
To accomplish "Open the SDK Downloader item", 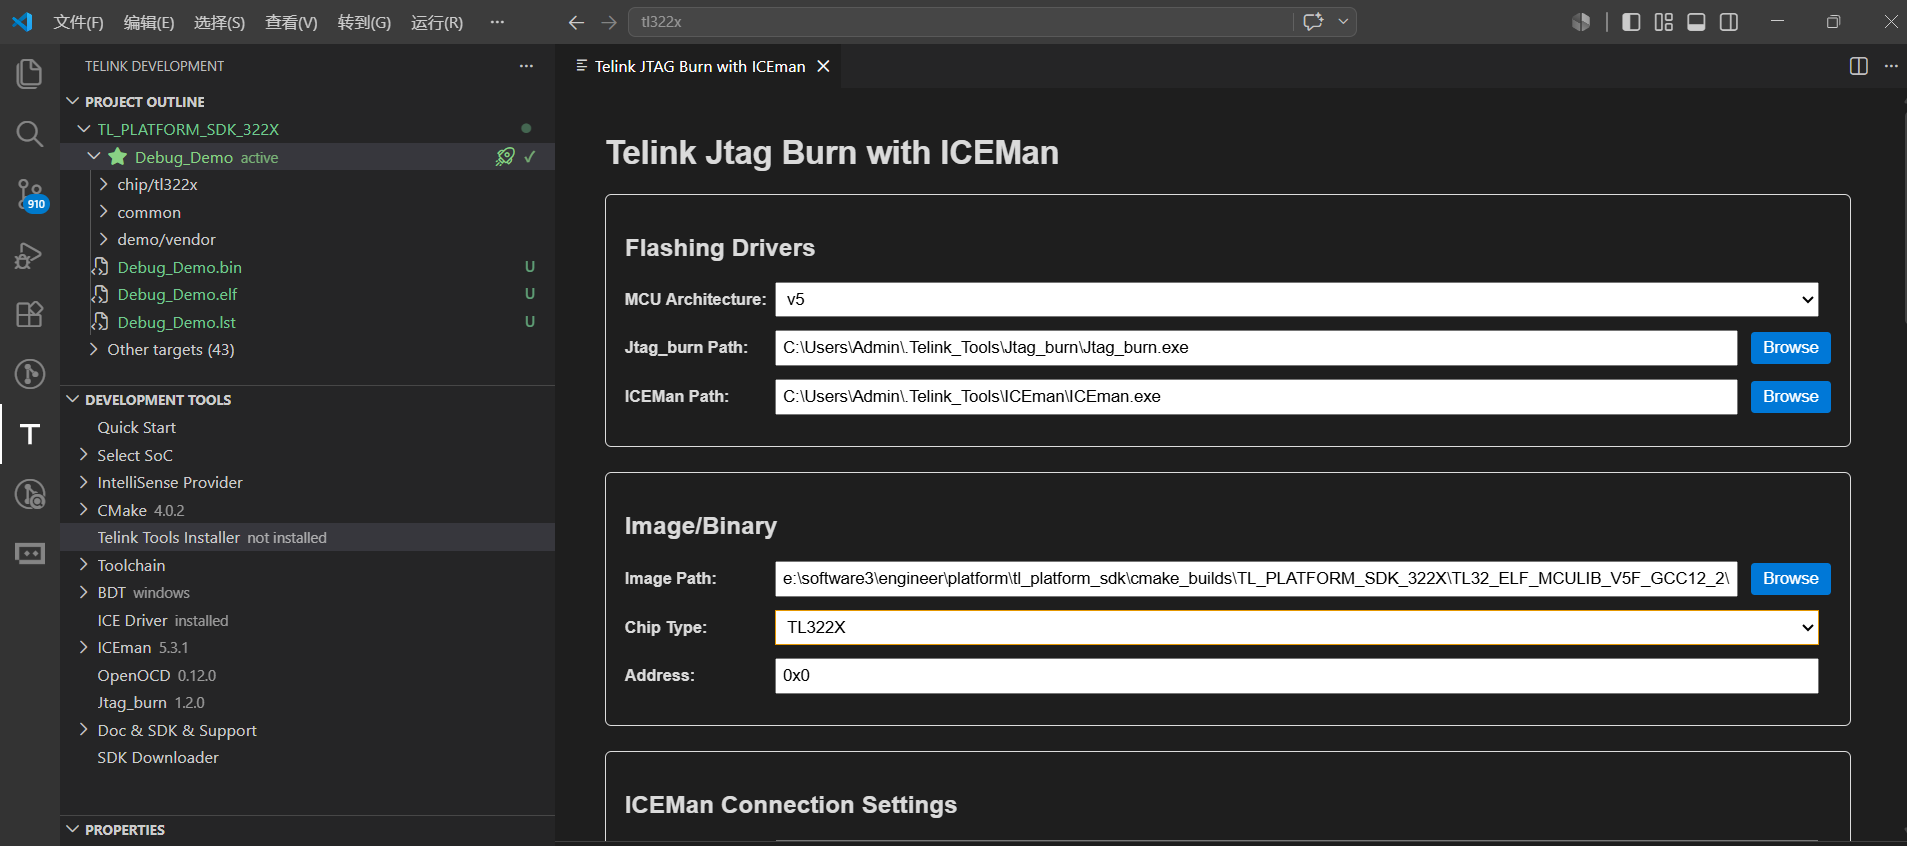I will click(x=158, y=758).
